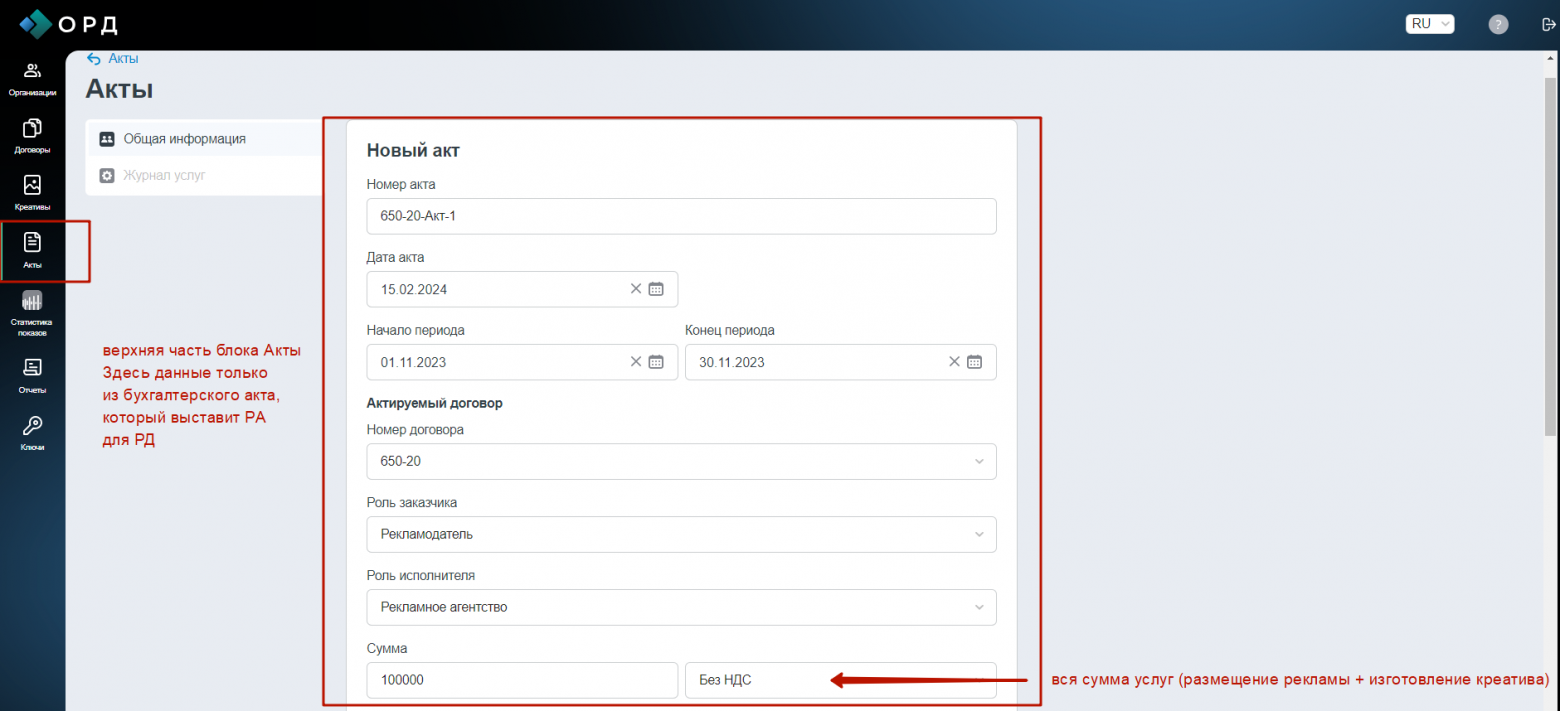This screenshot has height=711, width=1560.
Task: Open the Договоры sidebar section
Action: pos(32,136)
